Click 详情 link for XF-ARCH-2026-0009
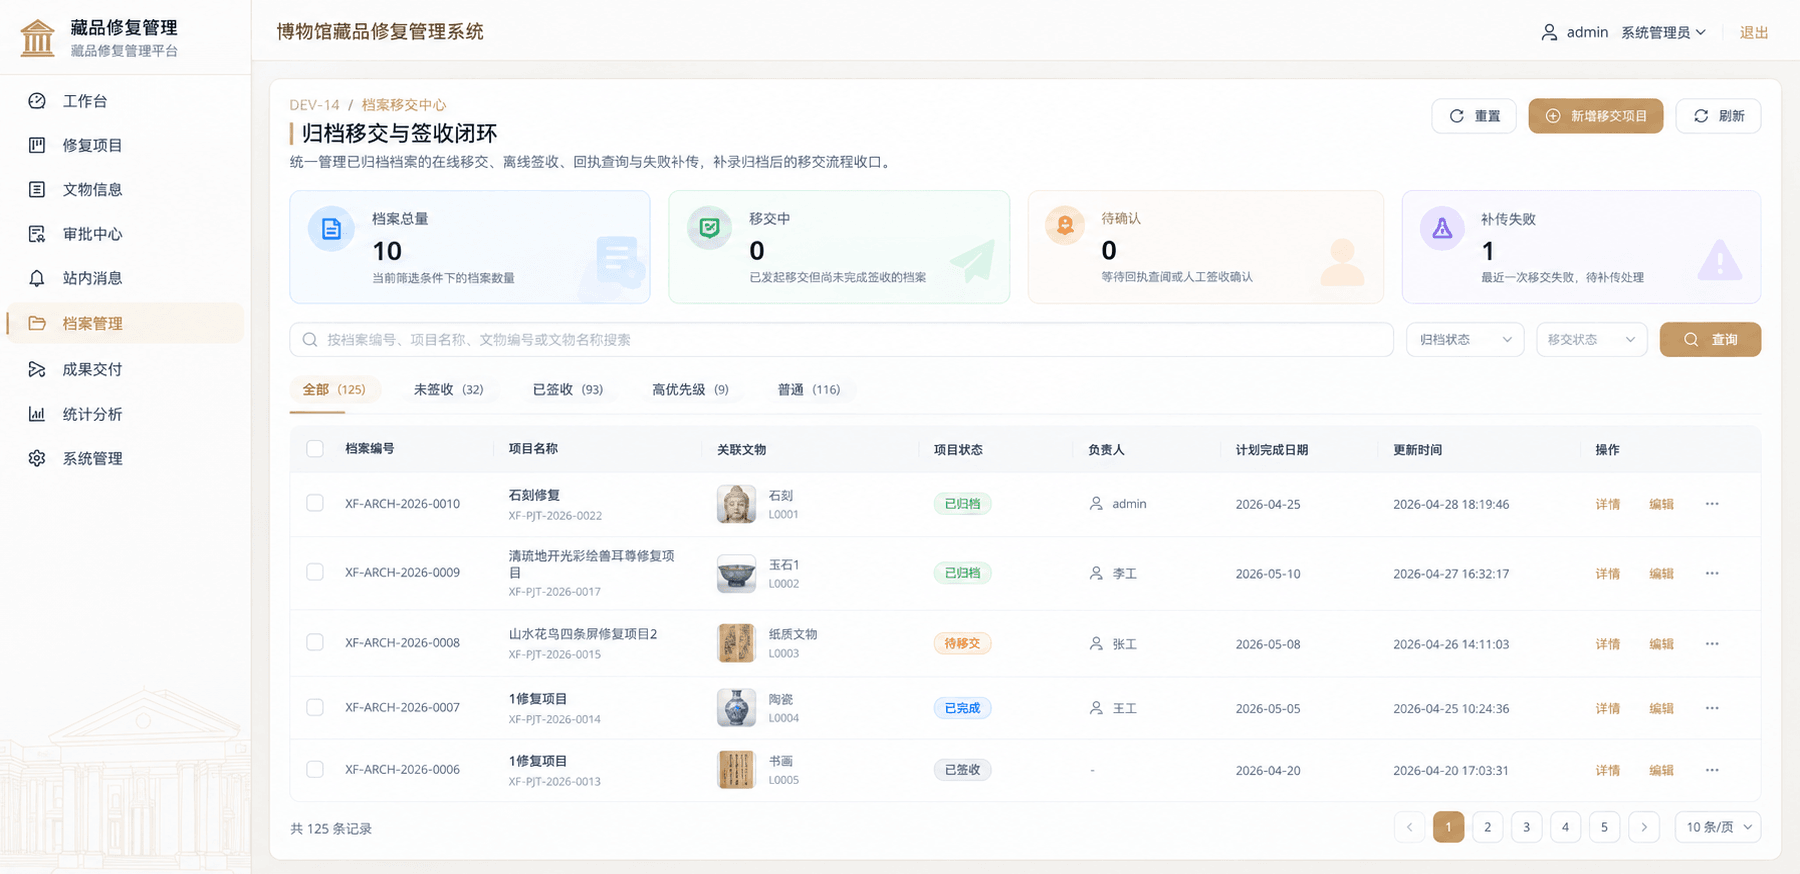The height and width of the screenshot is (874, 1800). click(1607, 574)
